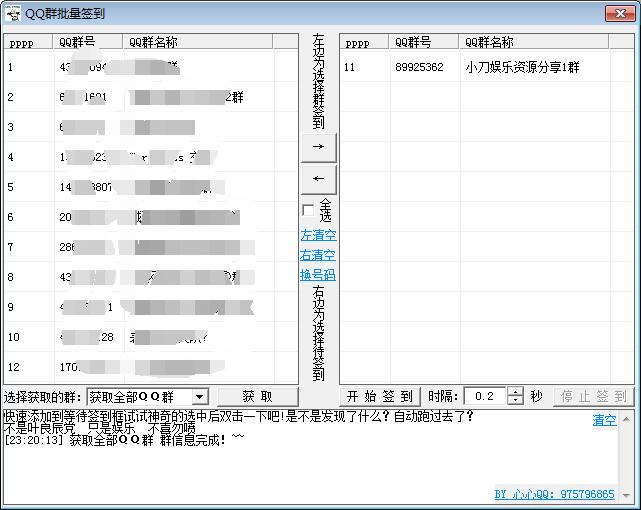
Task: Select row 8 in left group list
Action: [151, 277]
